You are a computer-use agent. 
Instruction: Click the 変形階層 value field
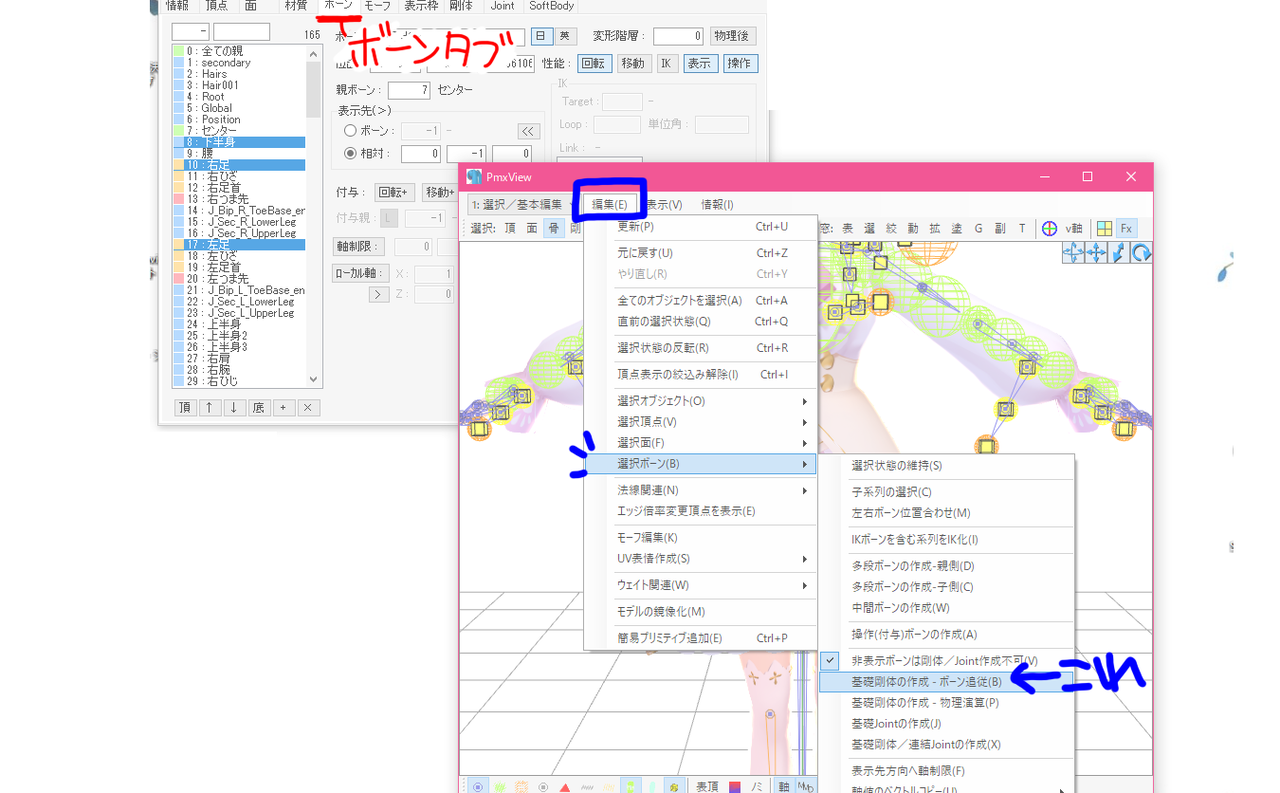coord(678,36)
